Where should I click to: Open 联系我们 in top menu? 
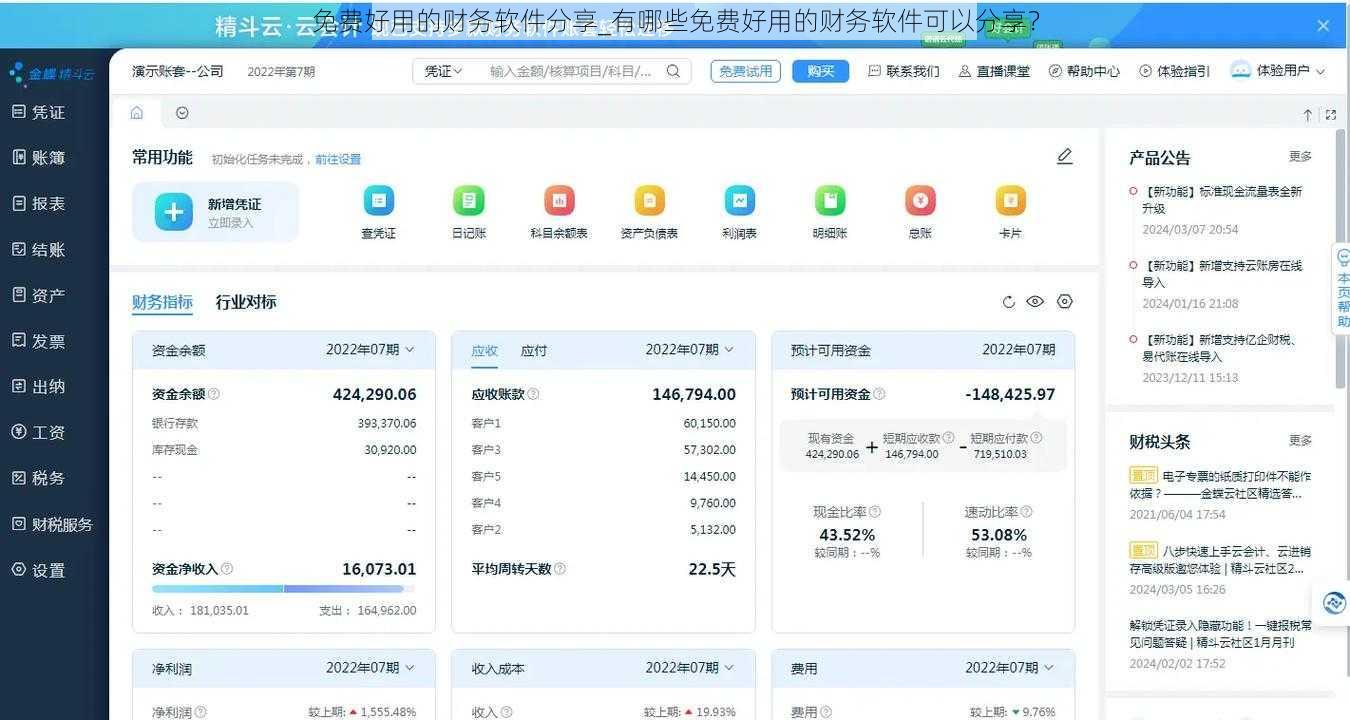904,71
